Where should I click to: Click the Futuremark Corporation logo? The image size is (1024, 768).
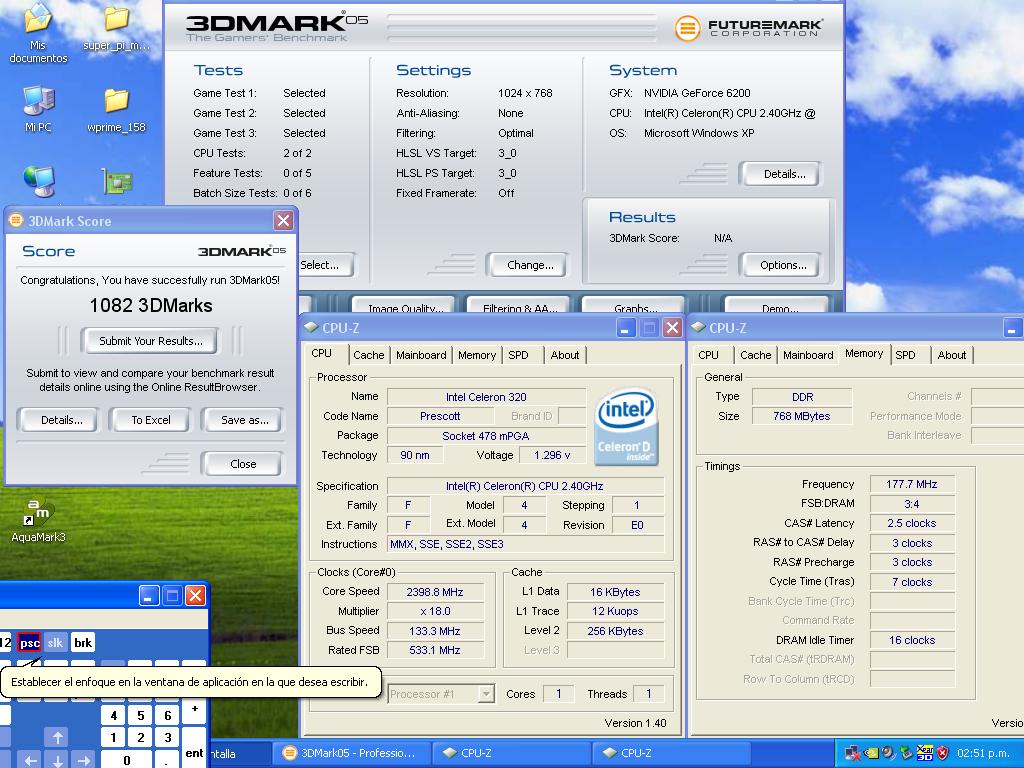[748, 28]
